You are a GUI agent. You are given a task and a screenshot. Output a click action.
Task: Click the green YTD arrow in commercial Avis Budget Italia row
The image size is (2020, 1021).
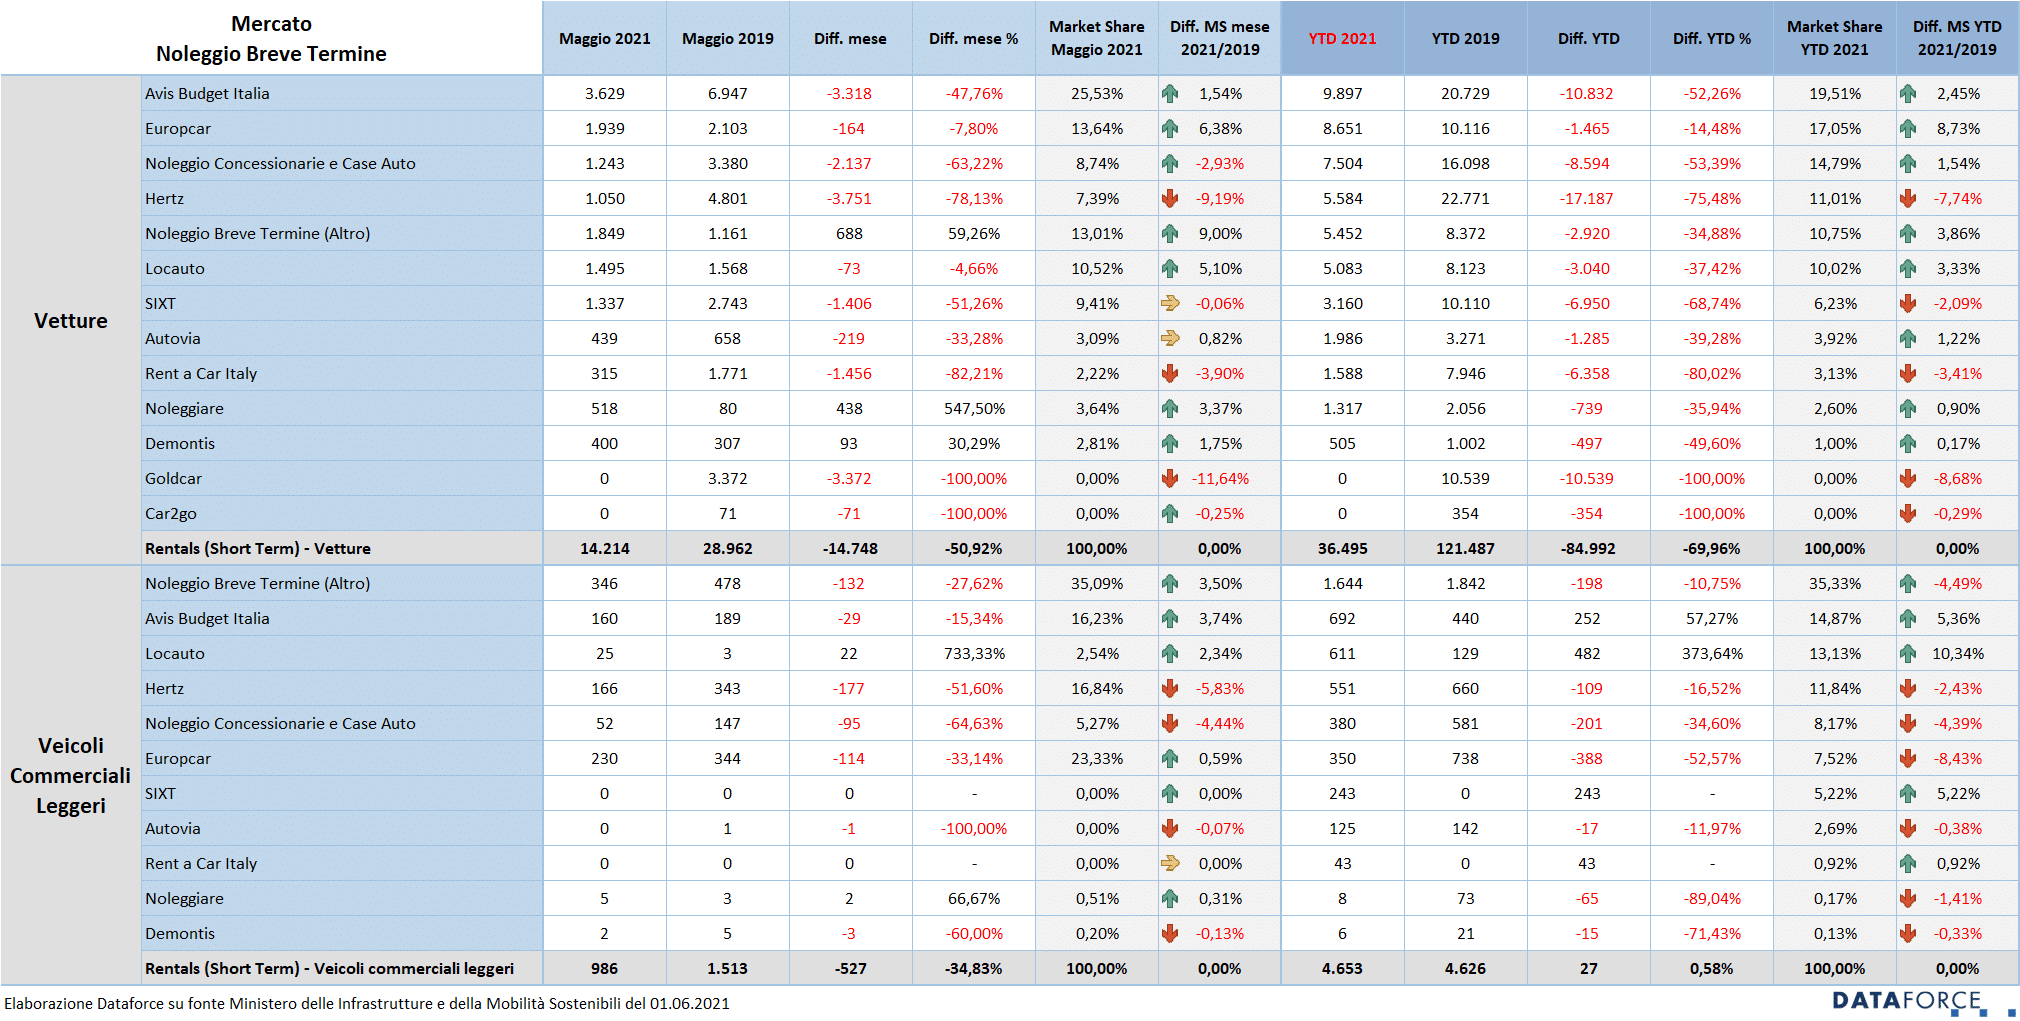point(1908,619)
